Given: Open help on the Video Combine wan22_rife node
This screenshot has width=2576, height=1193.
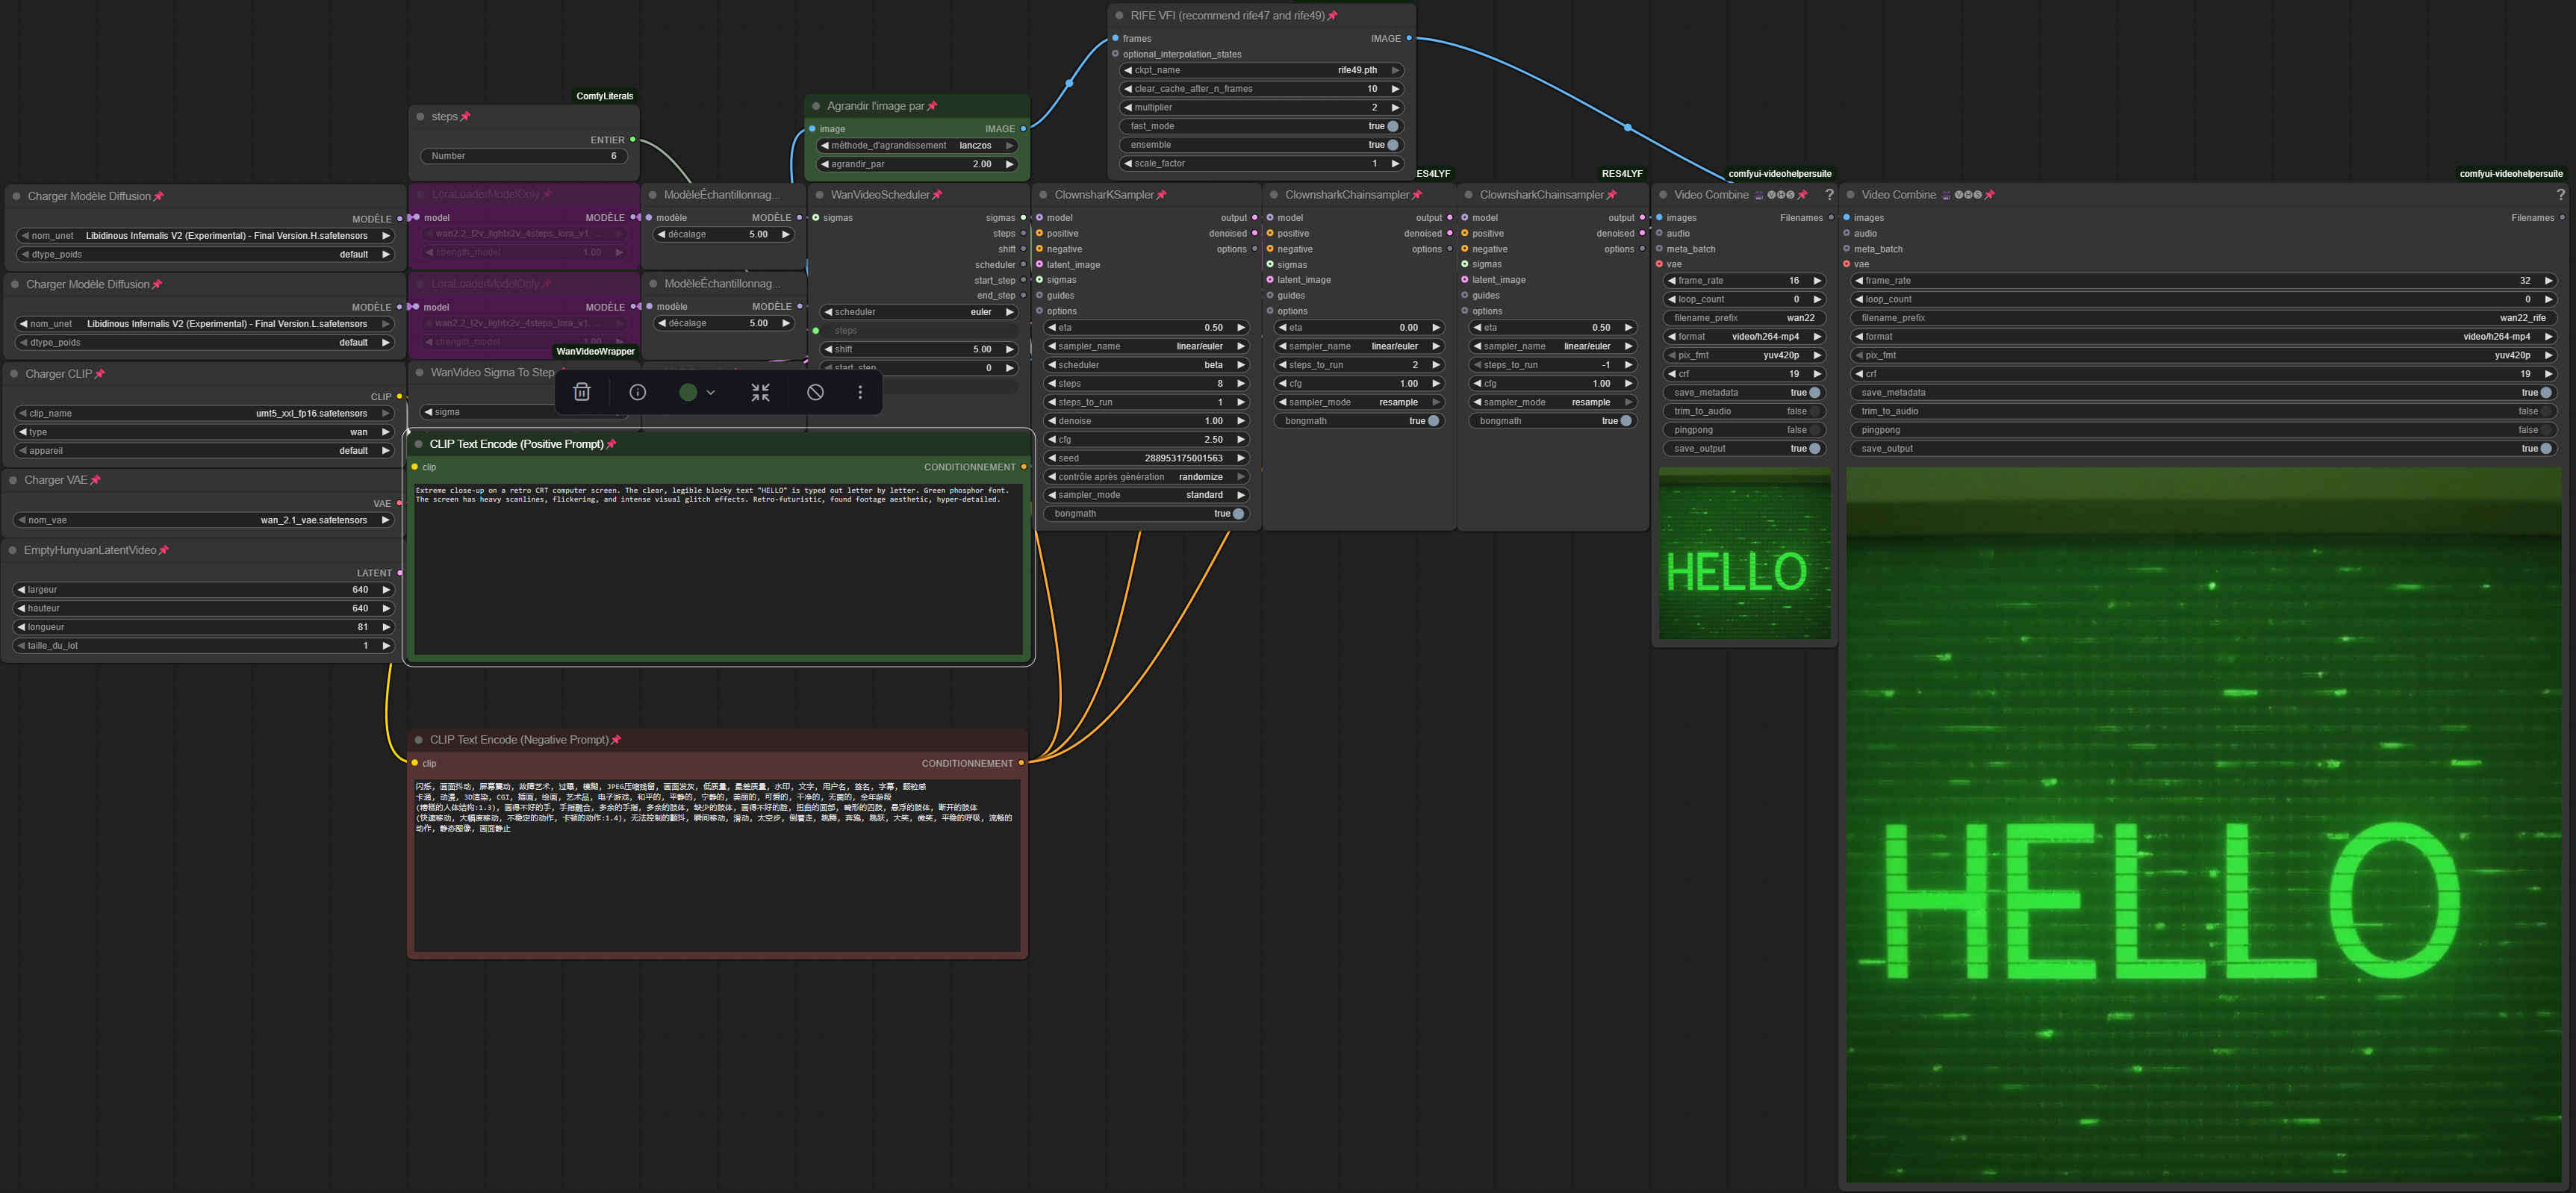Looking at the screenshot, I should point(2561,195).
